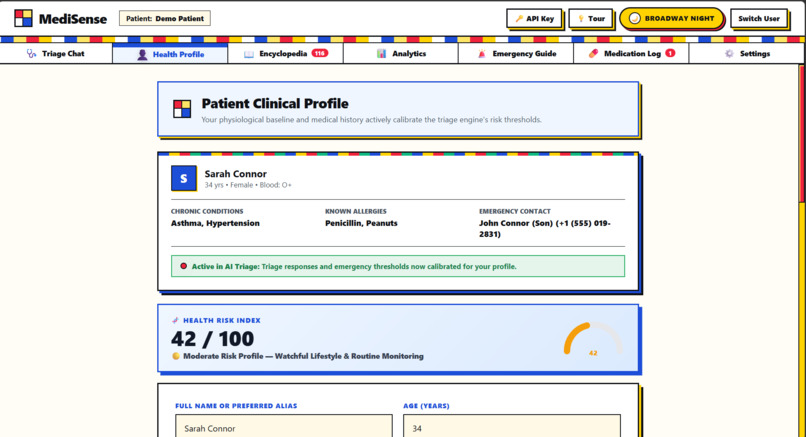Click the book icon on Encyclopedia tab

click(249, 54)
